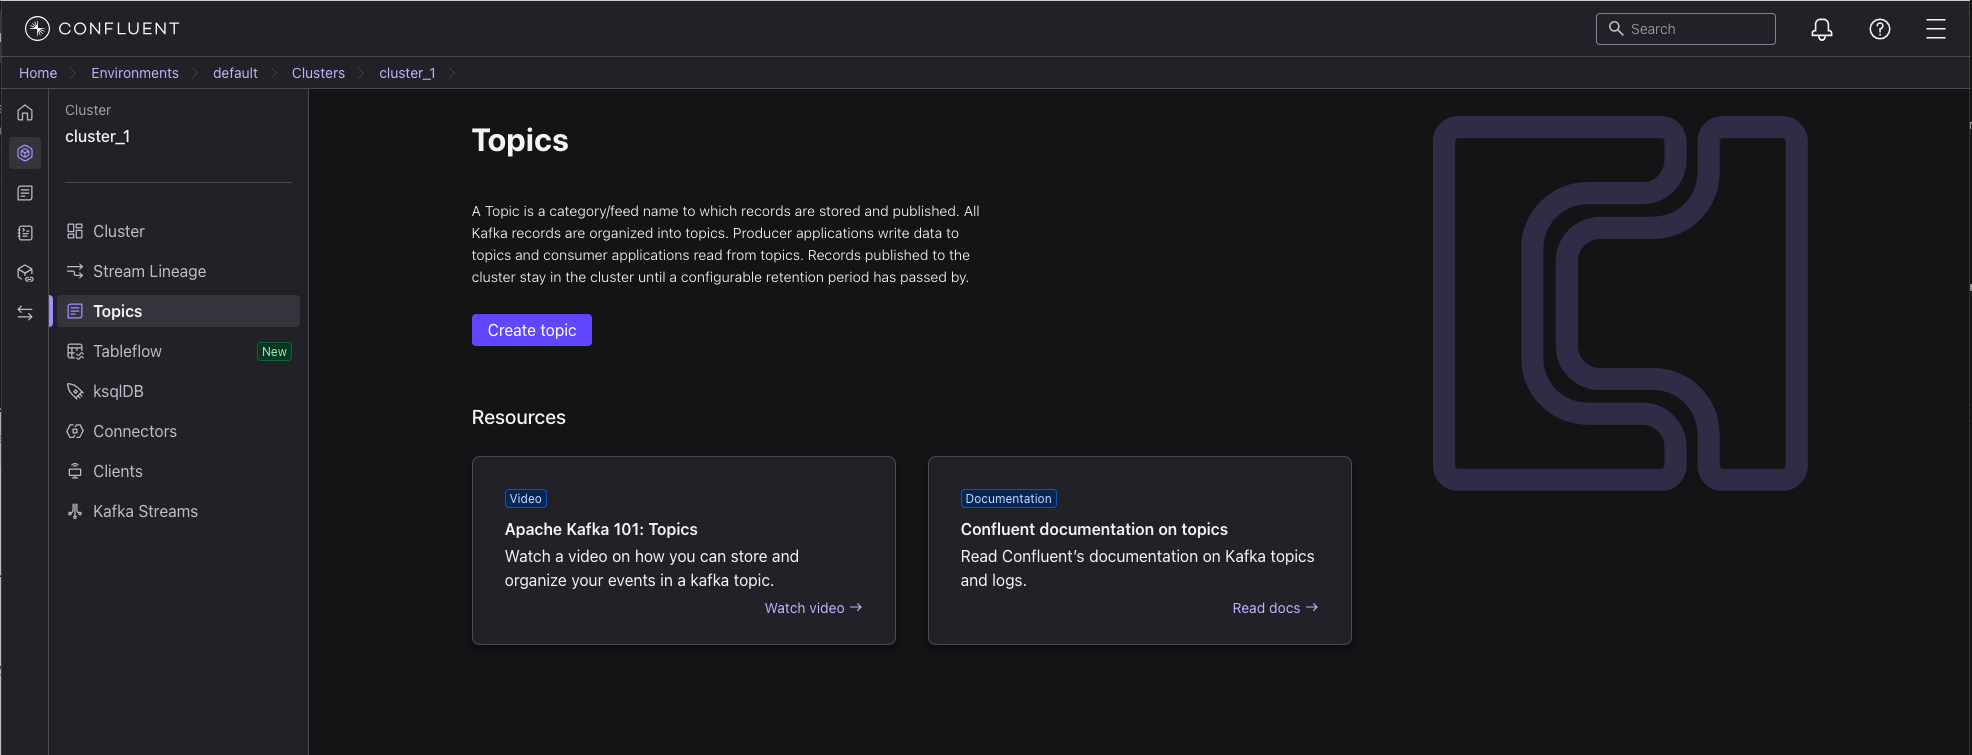Select the highlighted hexagon cluster icon in rail
Viewport: 1972px width, 755px height.
pyautogui.click(x=25, y=153)
